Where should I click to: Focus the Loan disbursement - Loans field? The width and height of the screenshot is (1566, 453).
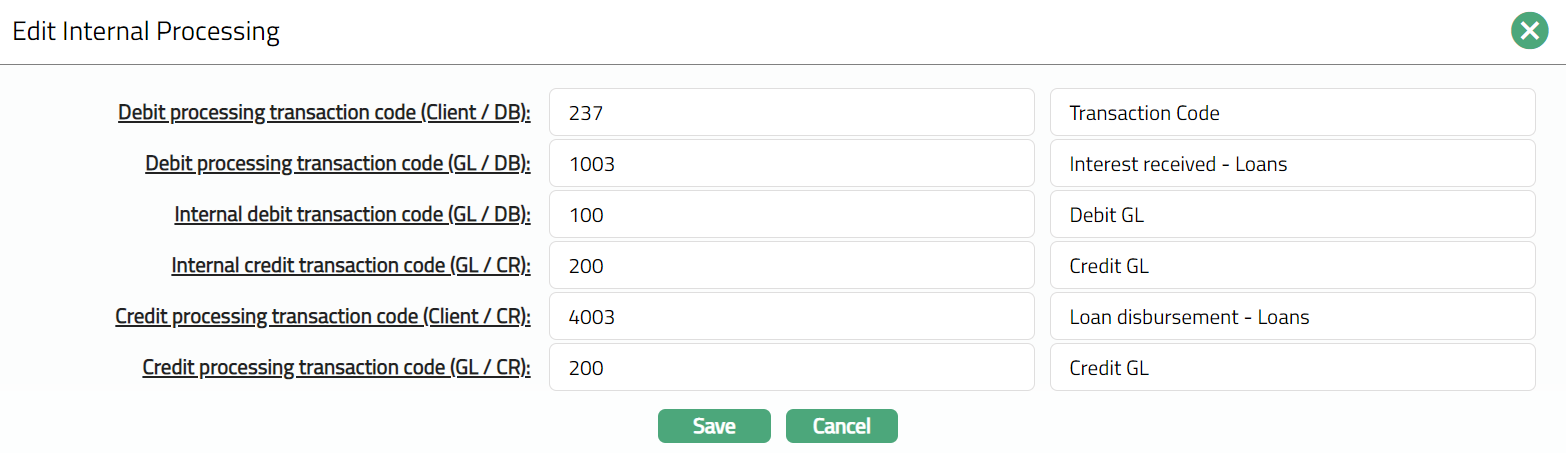1292,316
